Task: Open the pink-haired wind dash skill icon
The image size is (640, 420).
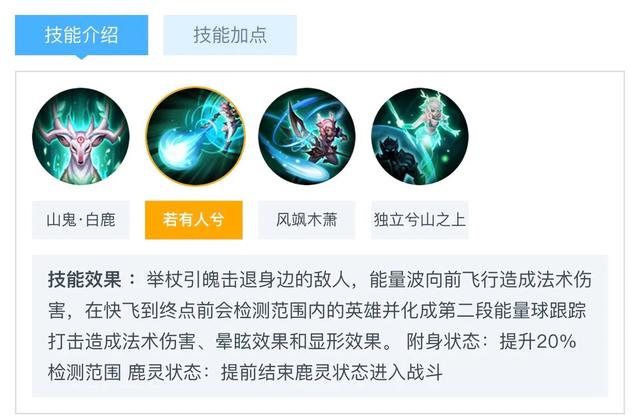Action: tap(307, 136)
